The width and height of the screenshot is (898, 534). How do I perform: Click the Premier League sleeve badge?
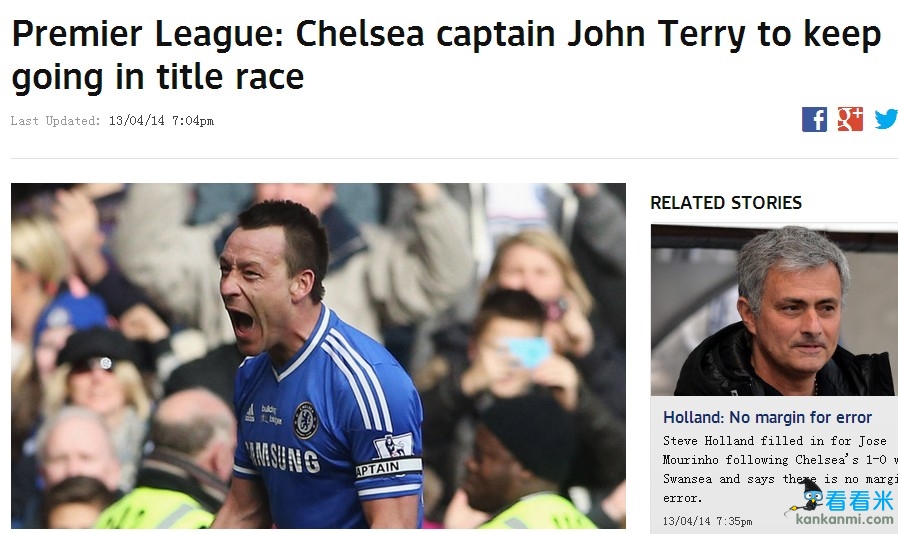392,446
